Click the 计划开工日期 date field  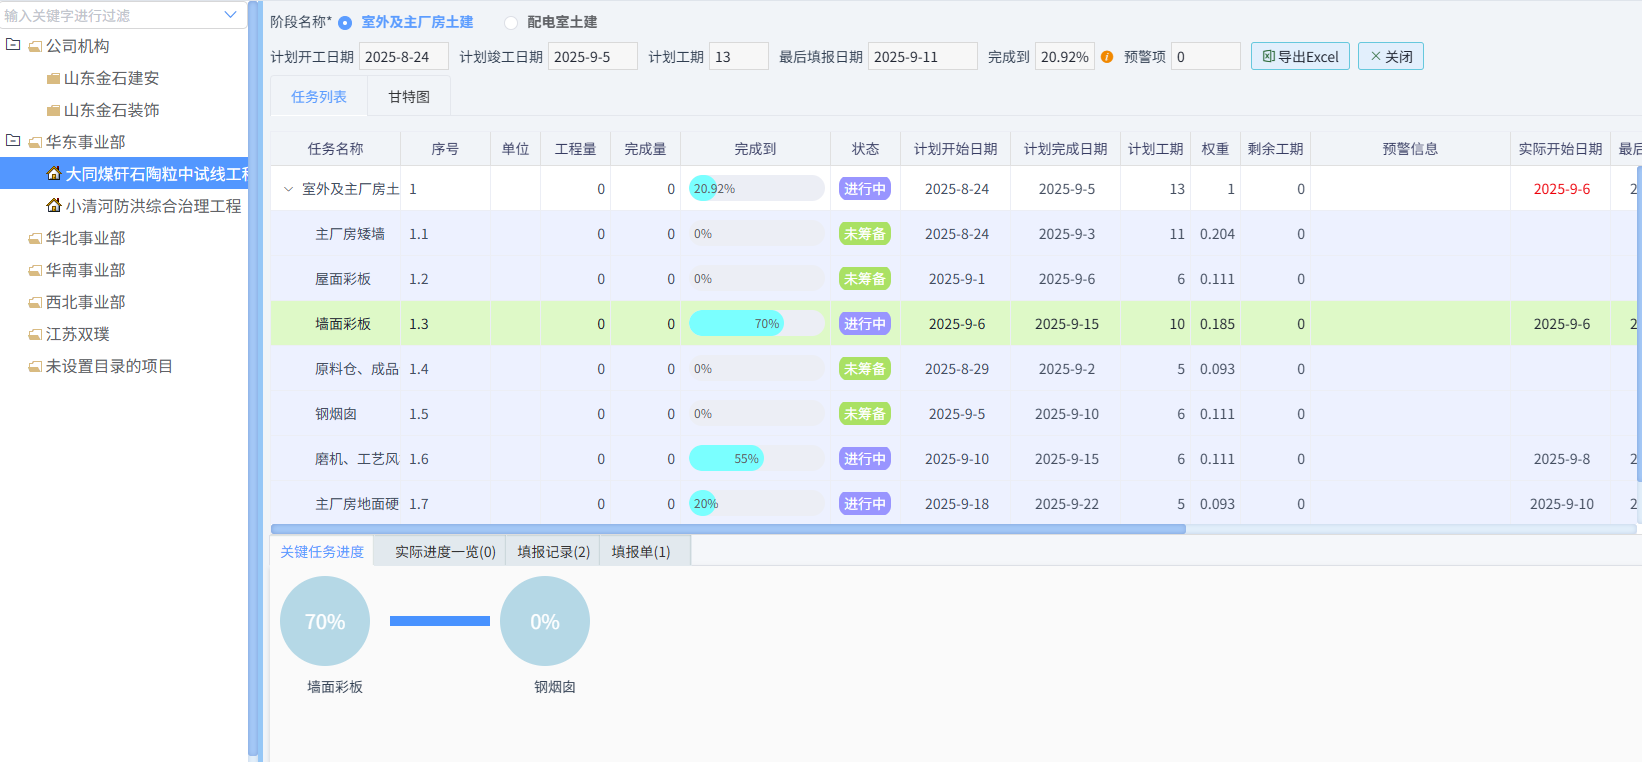pos(403,57)
